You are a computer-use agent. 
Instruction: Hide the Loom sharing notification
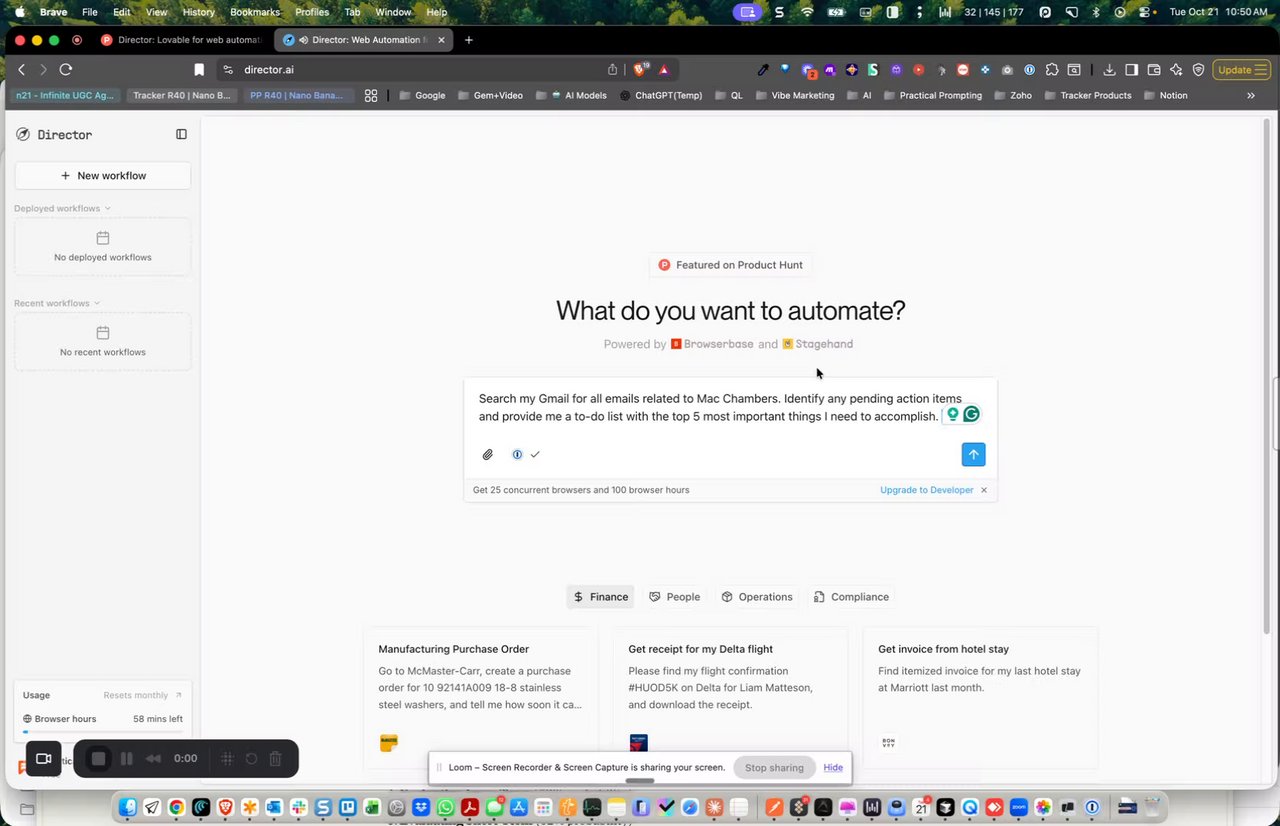pyautogui.click(x=833, y=767)
